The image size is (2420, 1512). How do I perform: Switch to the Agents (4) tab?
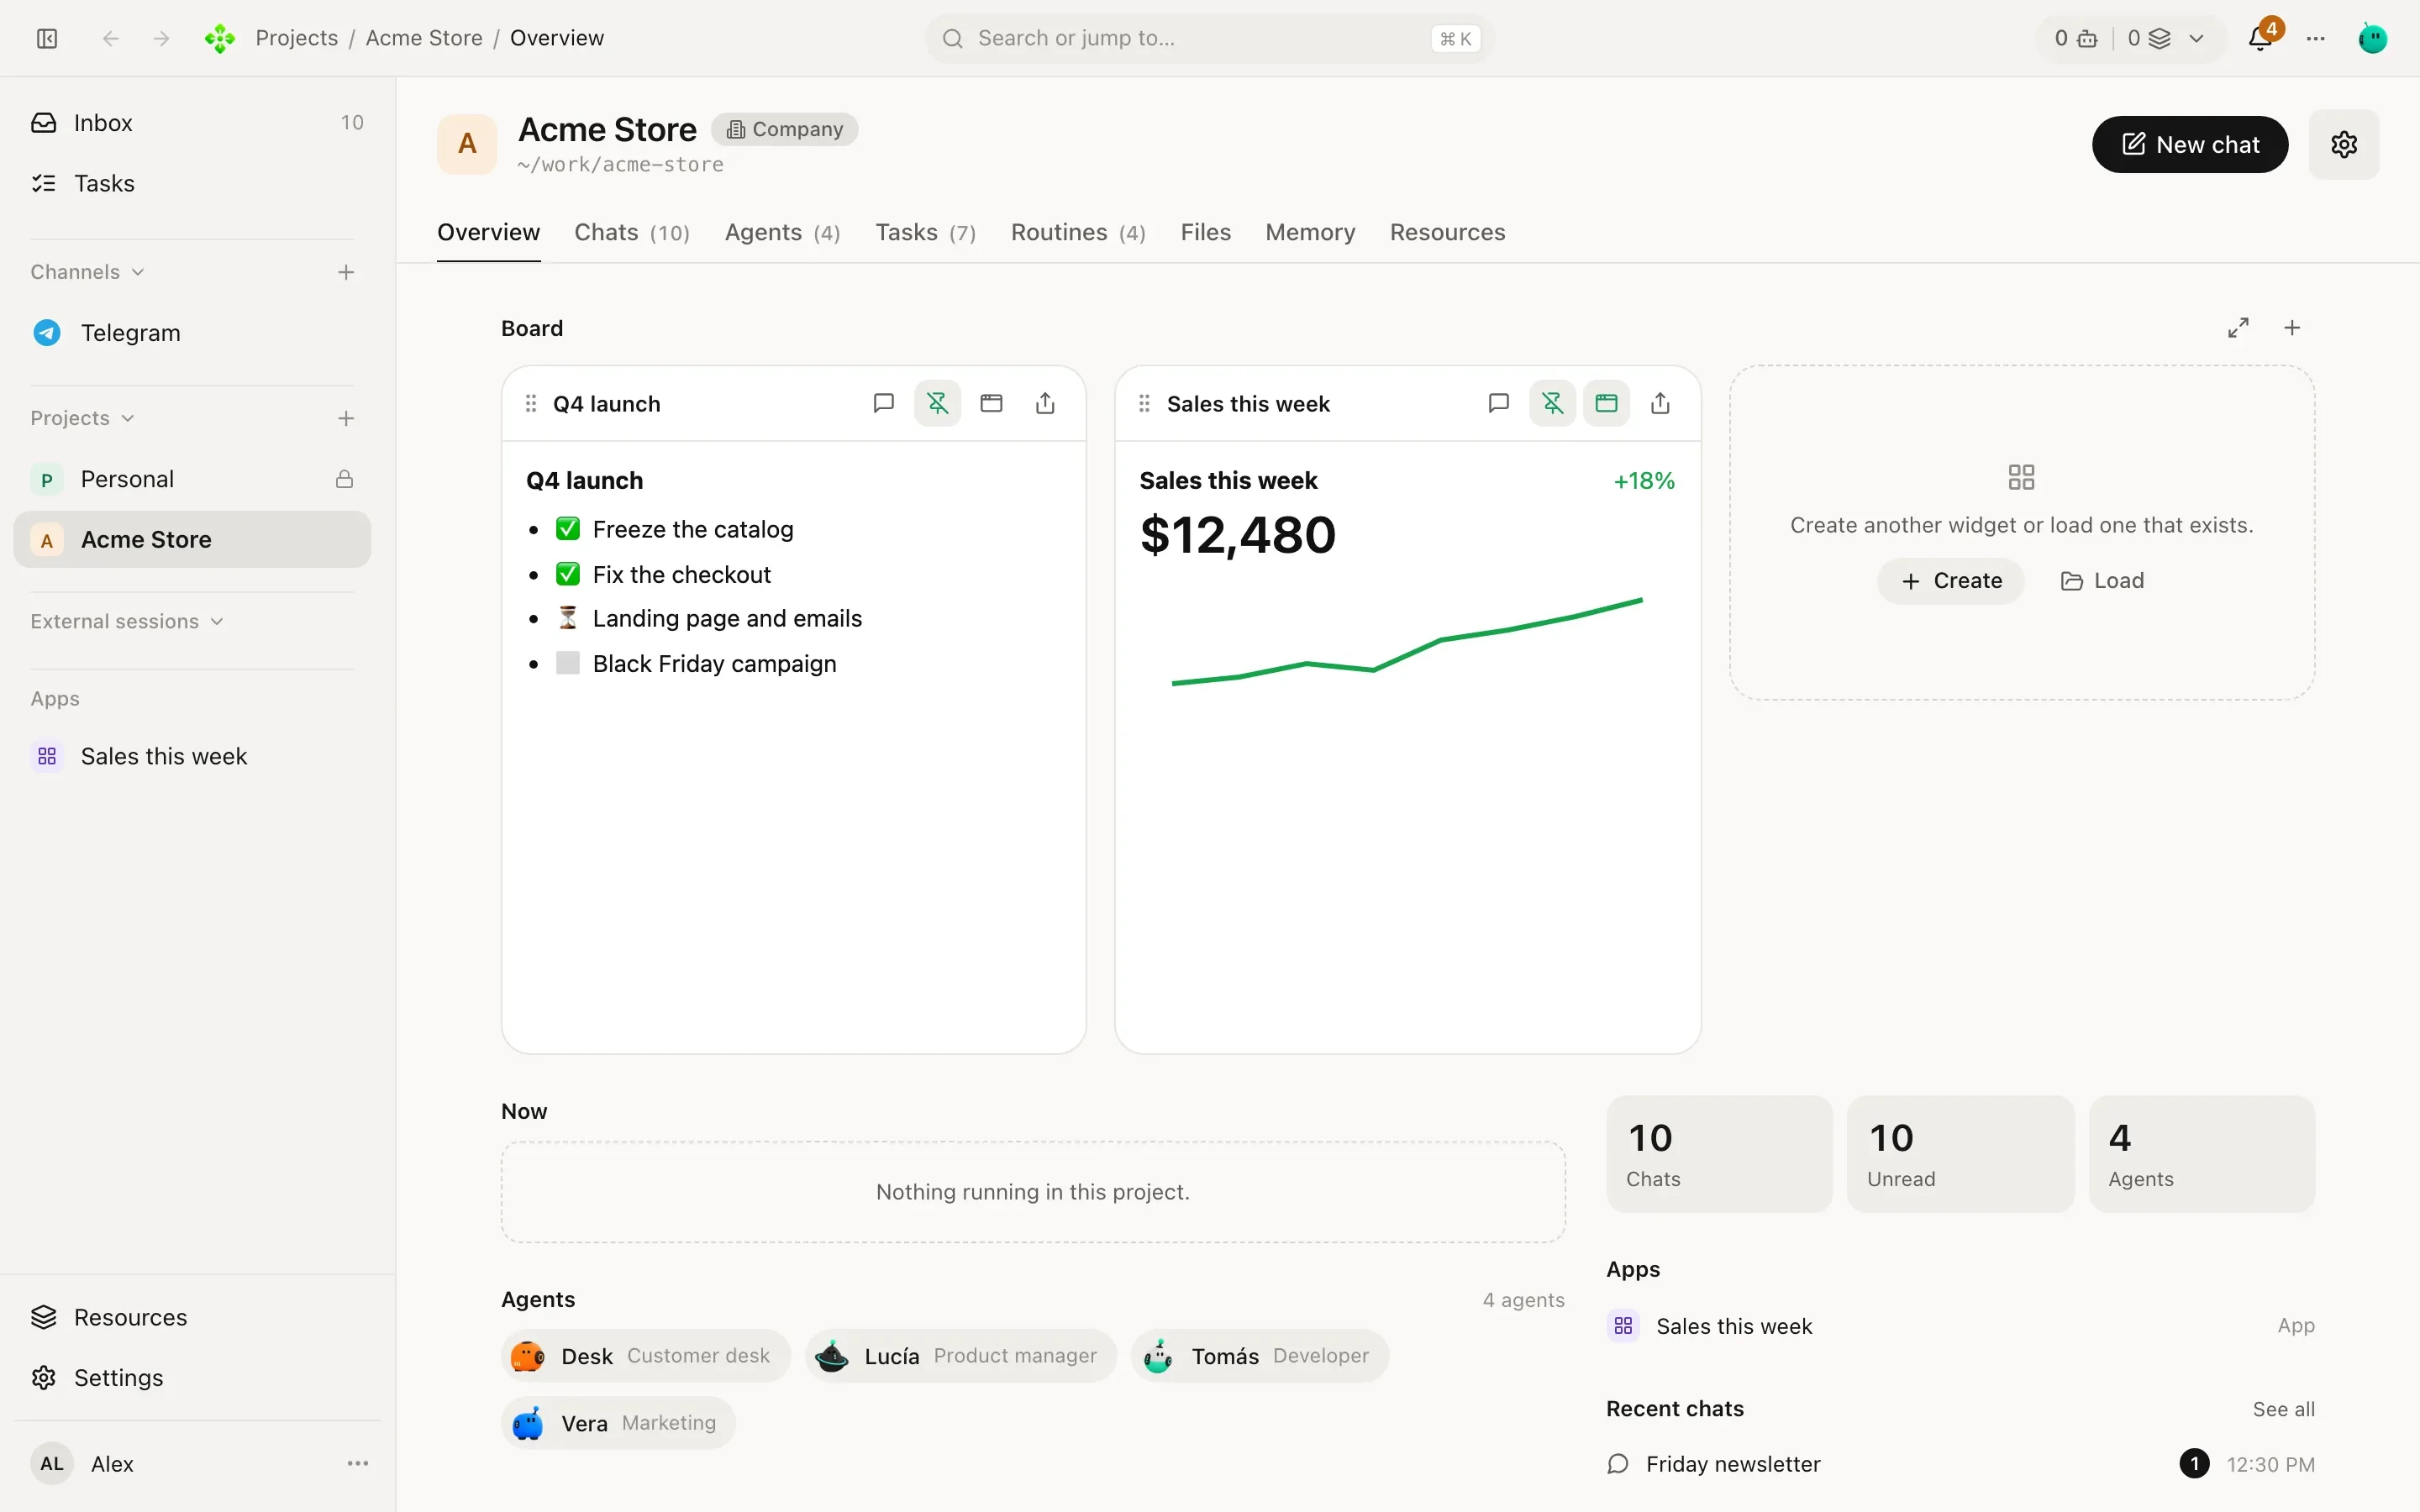(x=782, y=232)
